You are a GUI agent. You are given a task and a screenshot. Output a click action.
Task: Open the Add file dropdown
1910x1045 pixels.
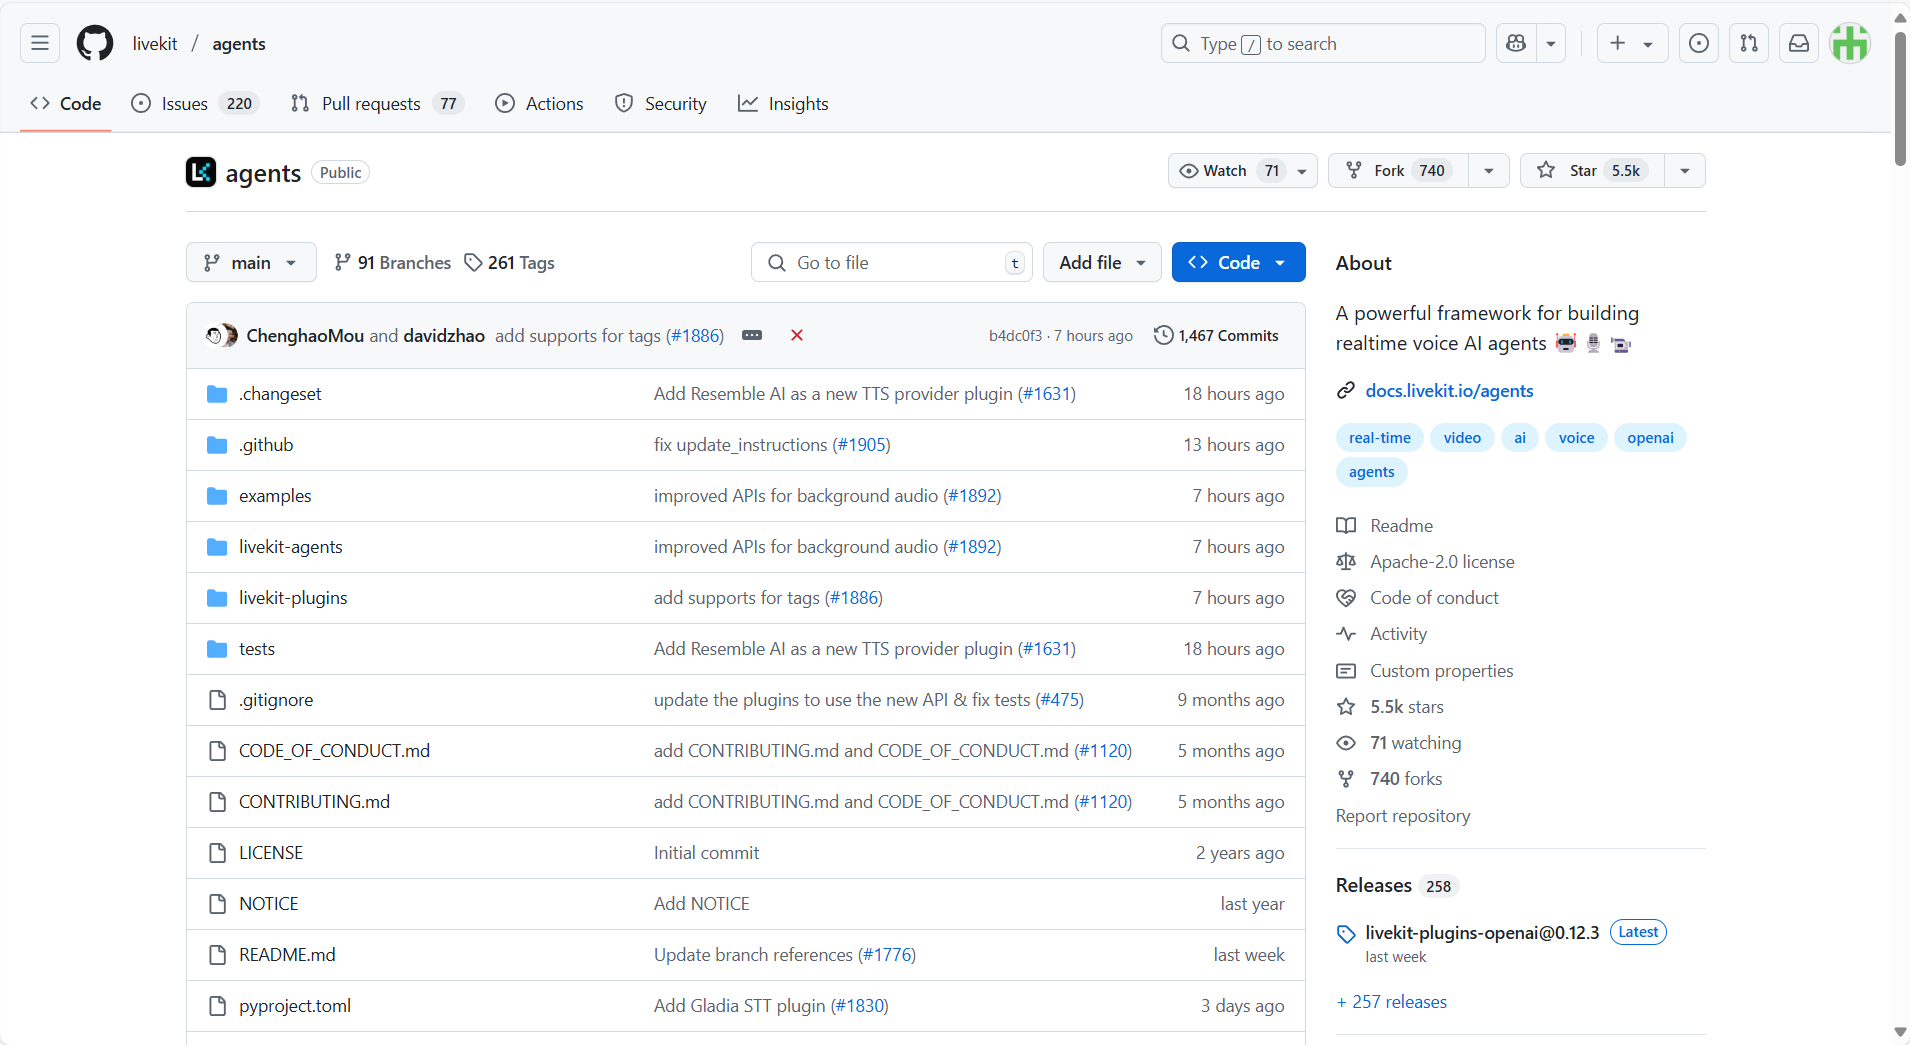(1102, 262)
